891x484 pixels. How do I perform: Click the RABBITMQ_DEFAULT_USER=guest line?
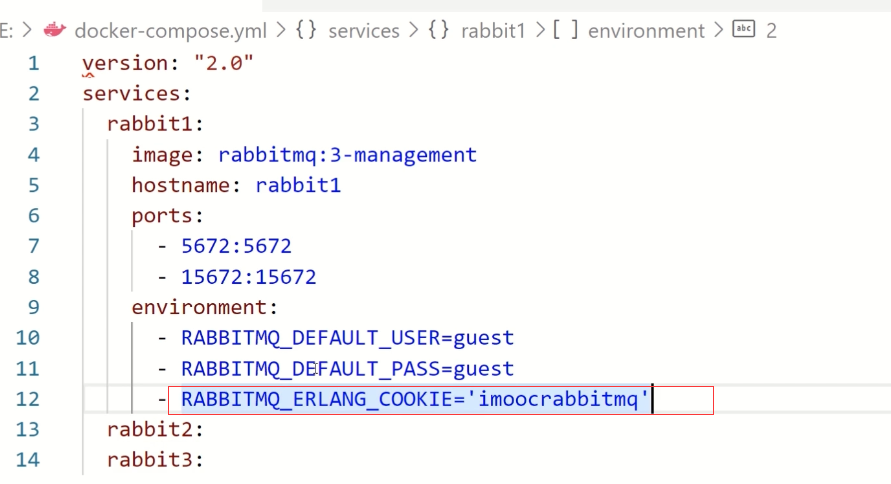346,338
